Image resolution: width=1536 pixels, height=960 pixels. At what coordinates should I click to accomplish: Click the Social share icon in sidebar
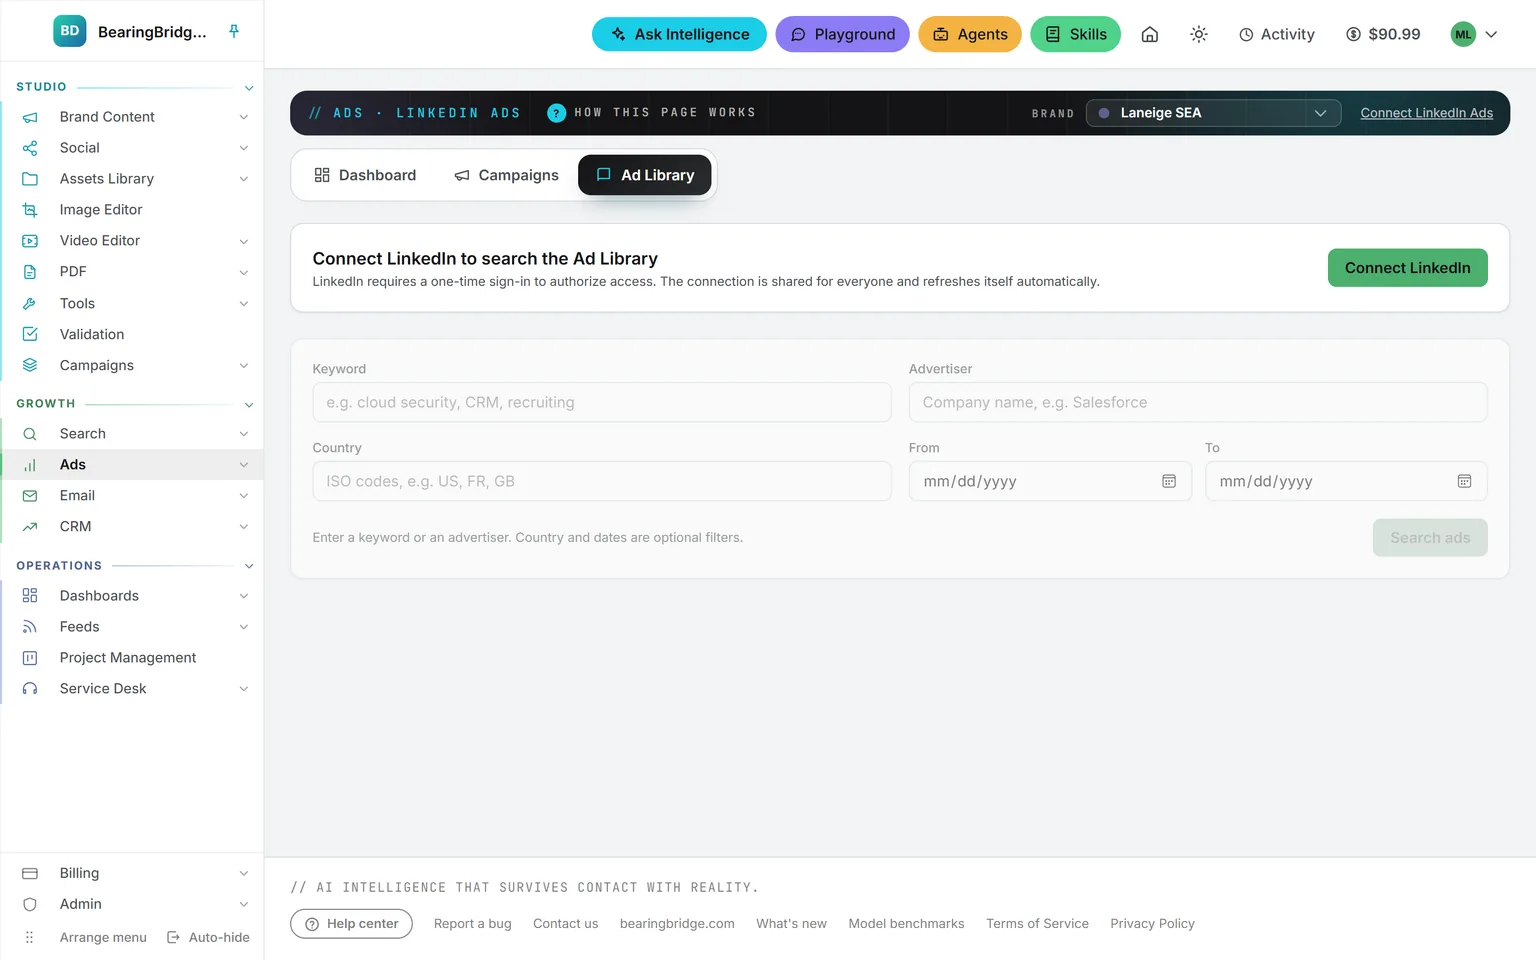pos(30,148)
